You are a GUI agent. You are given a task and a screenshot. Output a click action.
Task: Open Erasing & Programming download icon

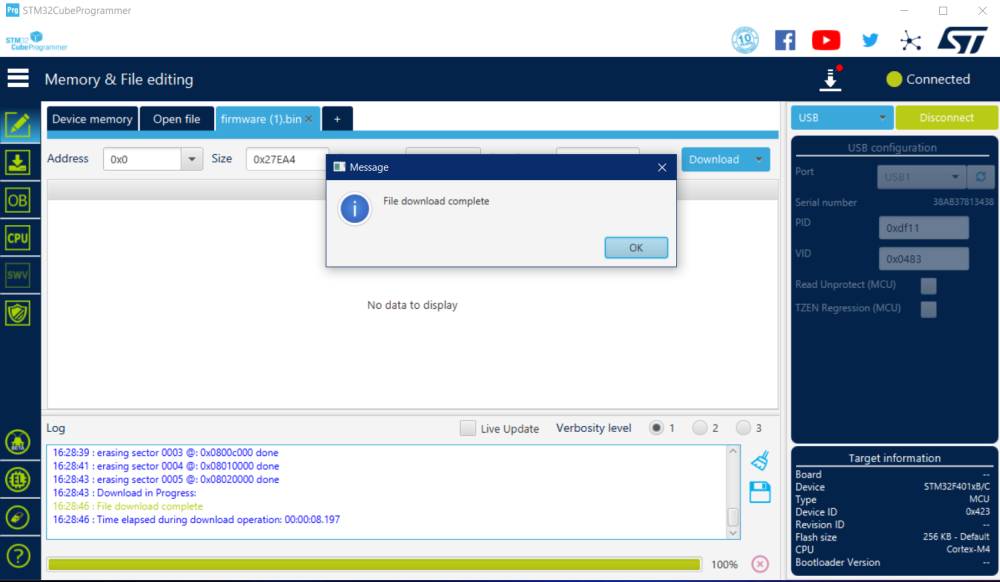18,163
